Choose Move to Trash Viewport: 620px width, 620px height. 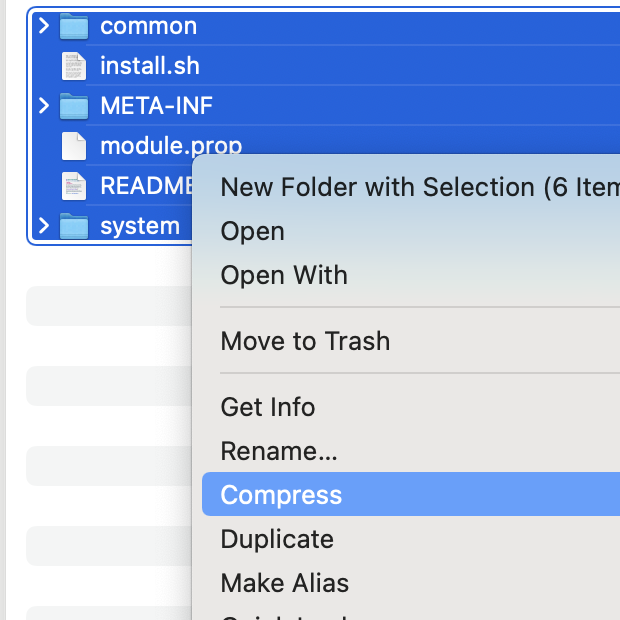(x=305, y=341)
